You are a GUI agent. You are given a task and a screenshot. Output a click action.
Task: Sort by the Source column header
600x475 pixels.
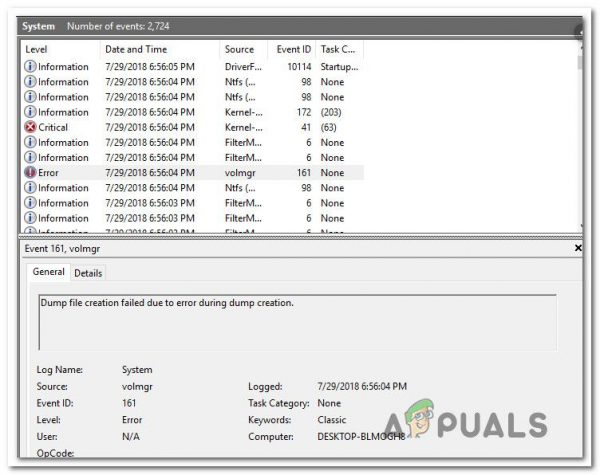239,49
